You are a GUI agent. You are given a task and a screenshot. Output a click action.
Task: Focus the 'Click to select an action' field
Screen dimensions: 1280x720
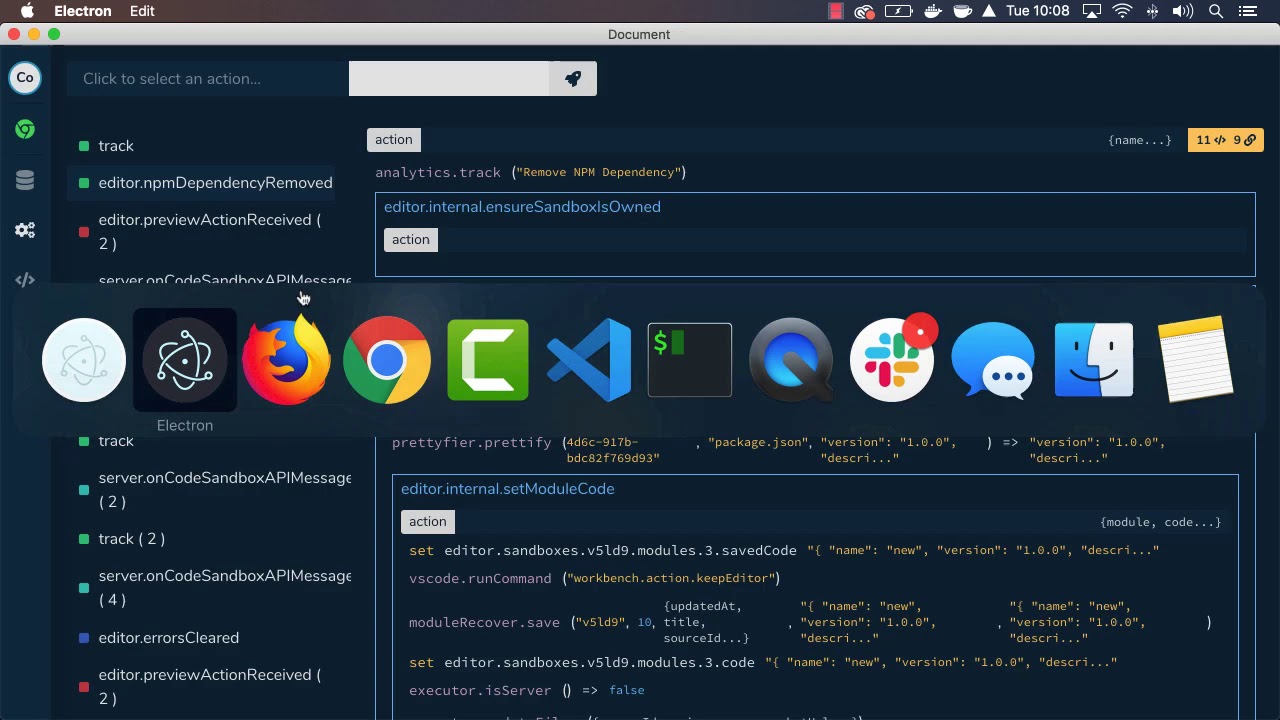coord(208,79)
